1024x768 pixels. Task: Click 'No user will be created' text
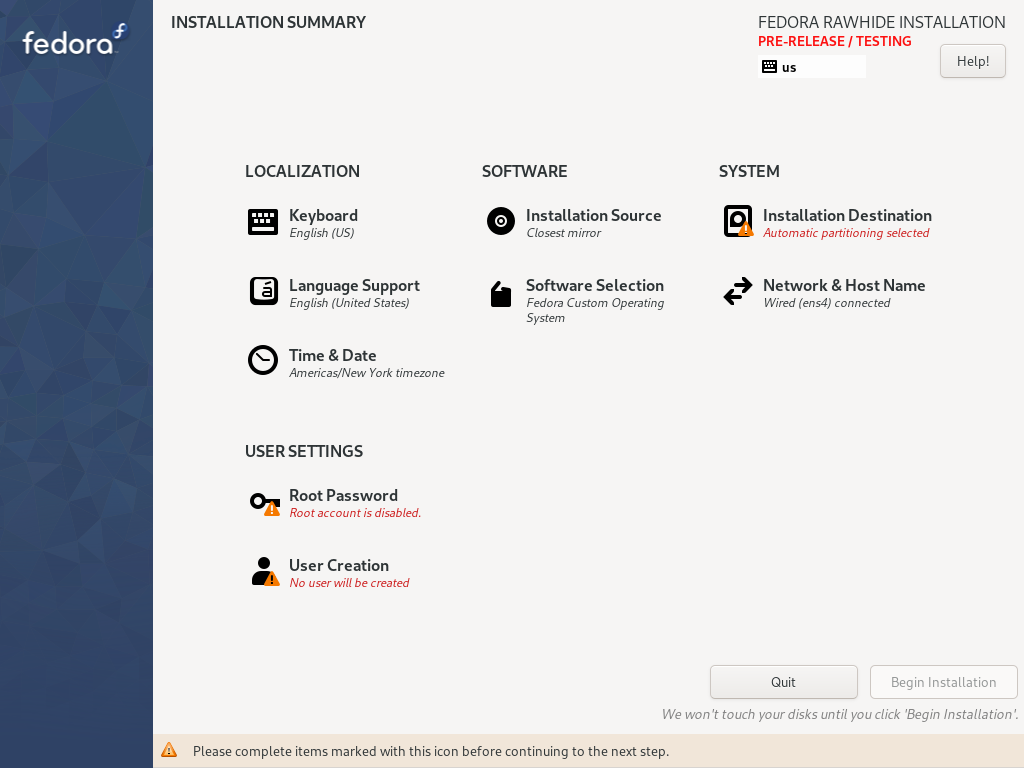[x=349, y=583]
